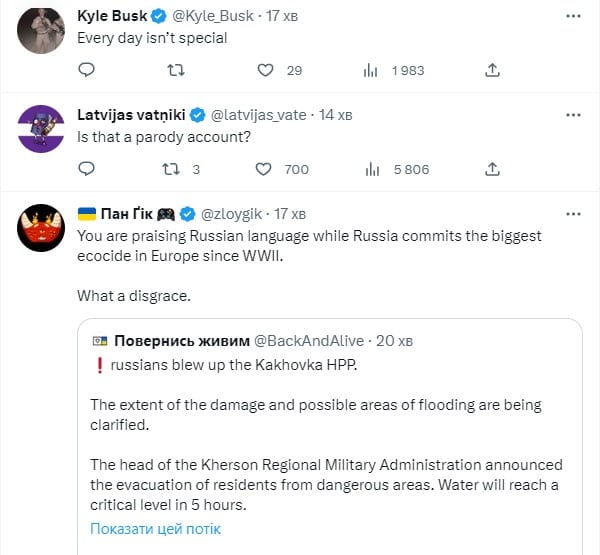Like the Latvijas vatņiki tweet

click(265, 169)
